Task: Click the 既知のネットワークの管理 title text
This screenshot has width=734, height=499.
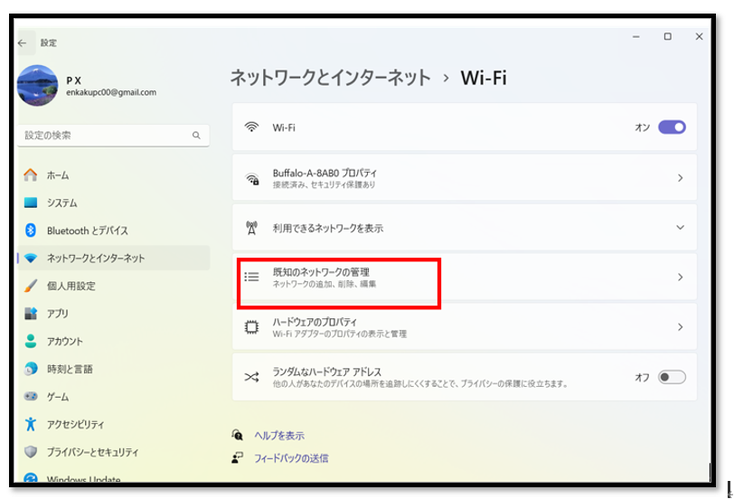Action: tap(321, 272)
